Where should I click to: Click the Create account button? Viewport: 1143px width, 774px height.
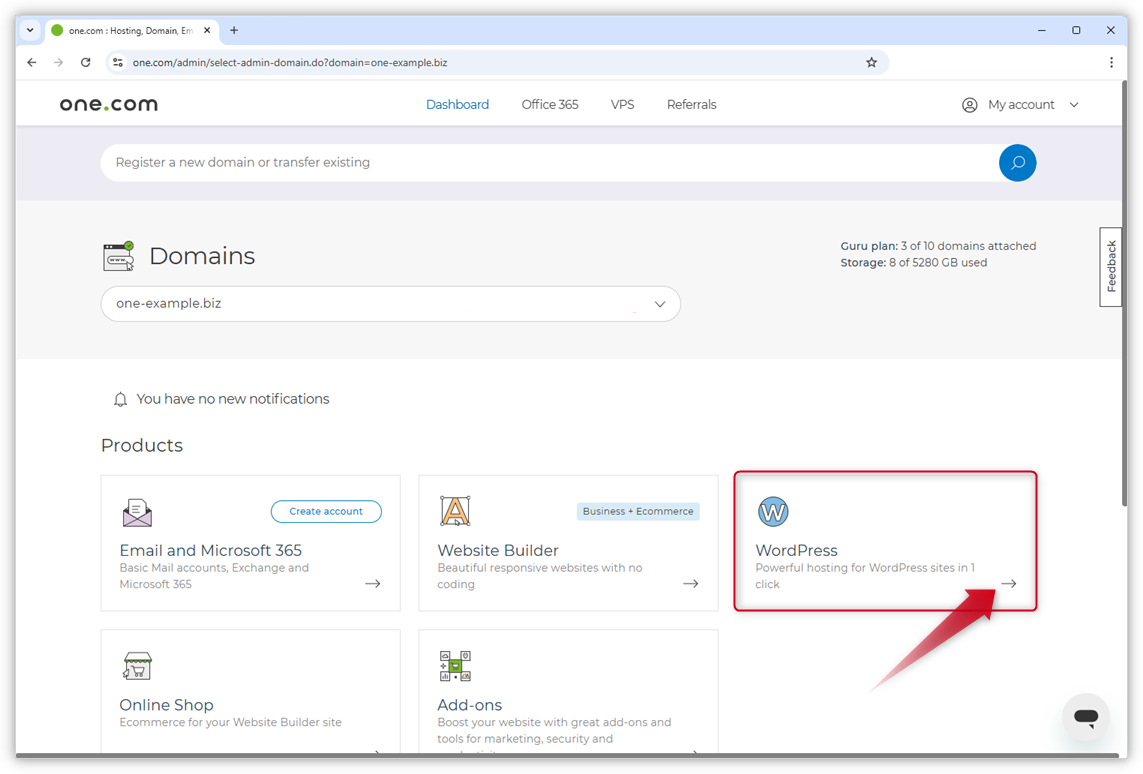point(326,511)
